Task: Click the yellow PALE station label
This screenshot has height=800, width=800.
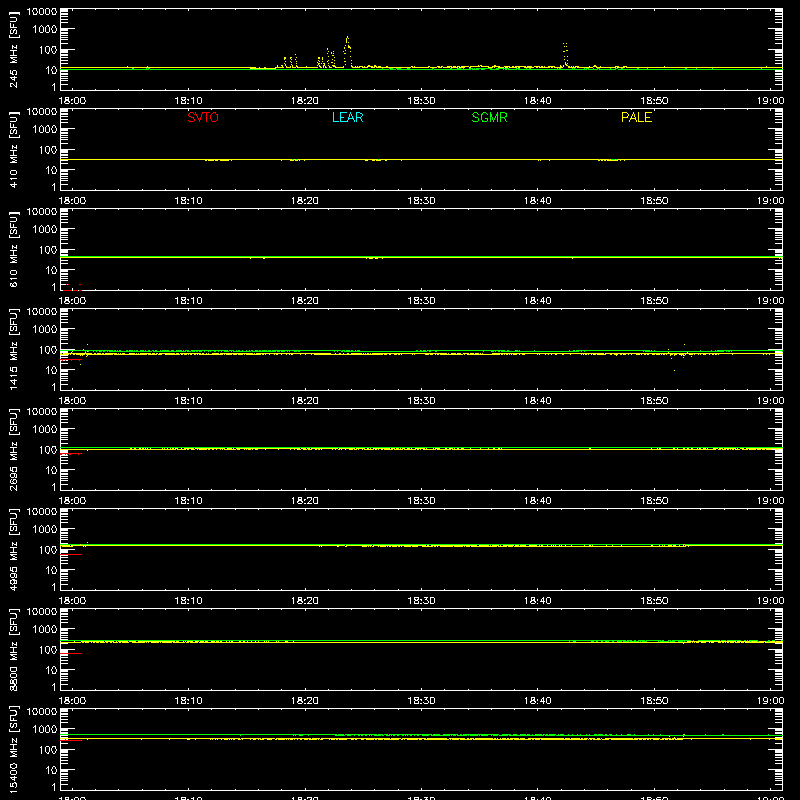Action: [636, 117]
